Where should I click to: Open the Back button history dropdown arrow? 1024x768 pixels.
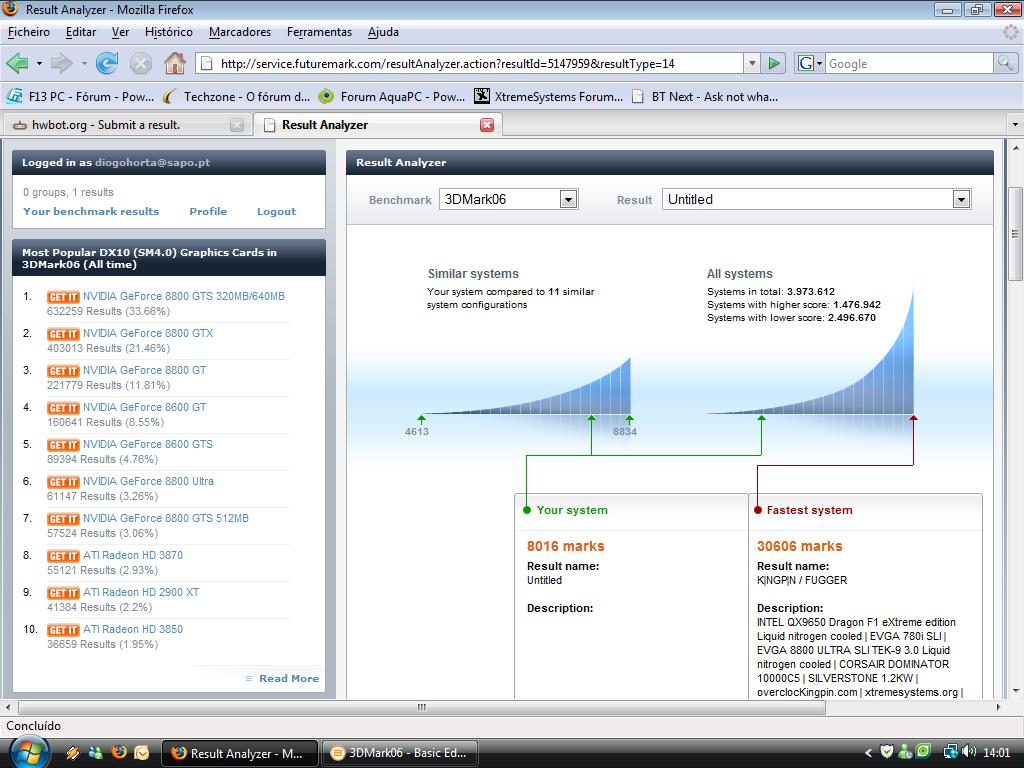[39, 63]
